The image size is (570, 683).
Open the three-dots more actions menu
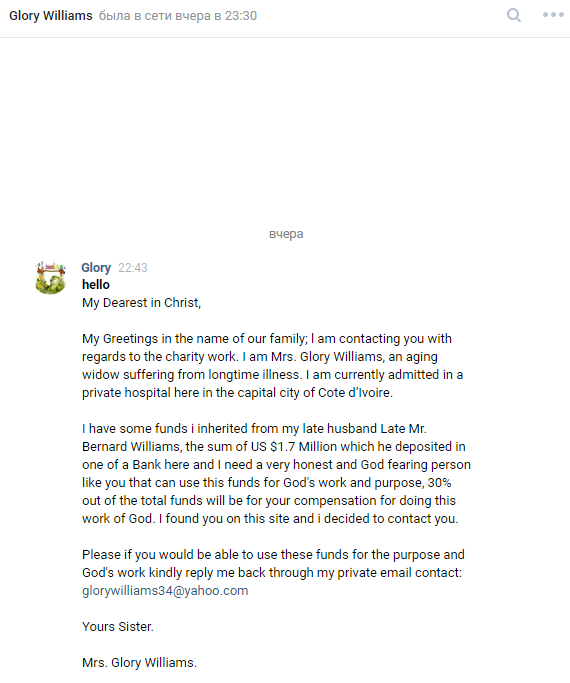553,15
